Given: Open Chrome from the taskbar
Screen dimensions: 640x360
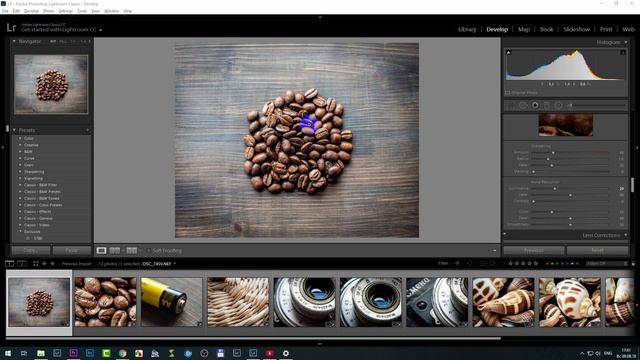Looking at the screenshot, I should [x=122, y=353].
